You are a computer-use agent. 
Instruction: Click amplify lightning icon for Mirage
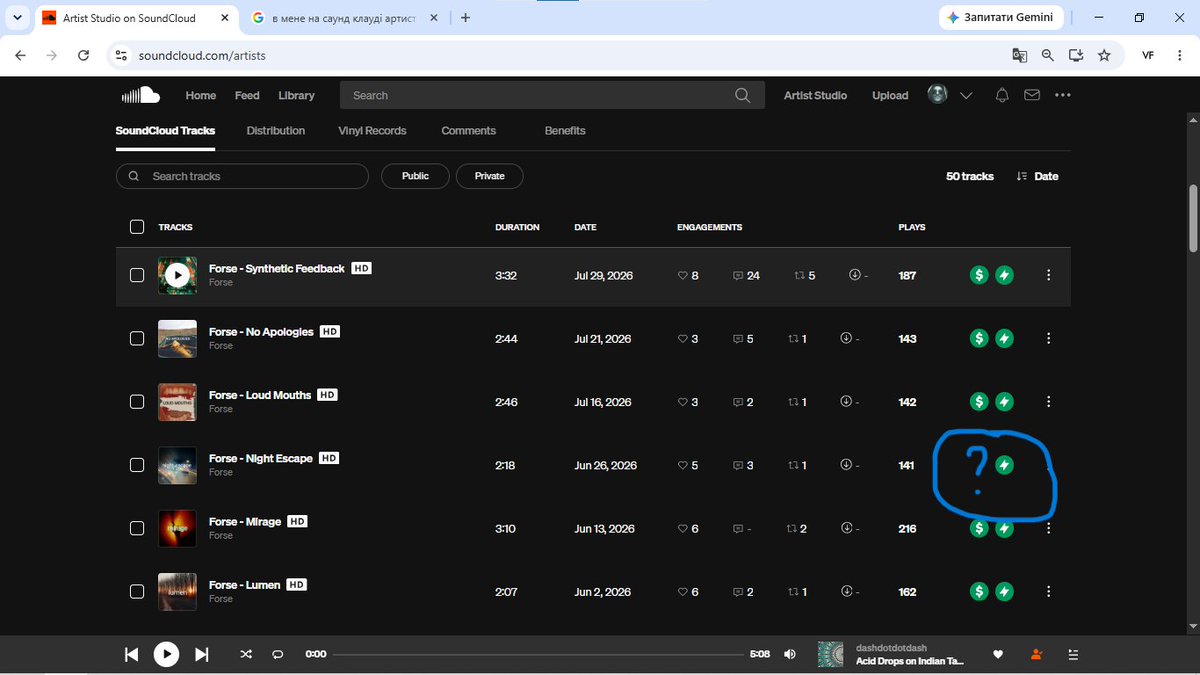point(1004,528)
